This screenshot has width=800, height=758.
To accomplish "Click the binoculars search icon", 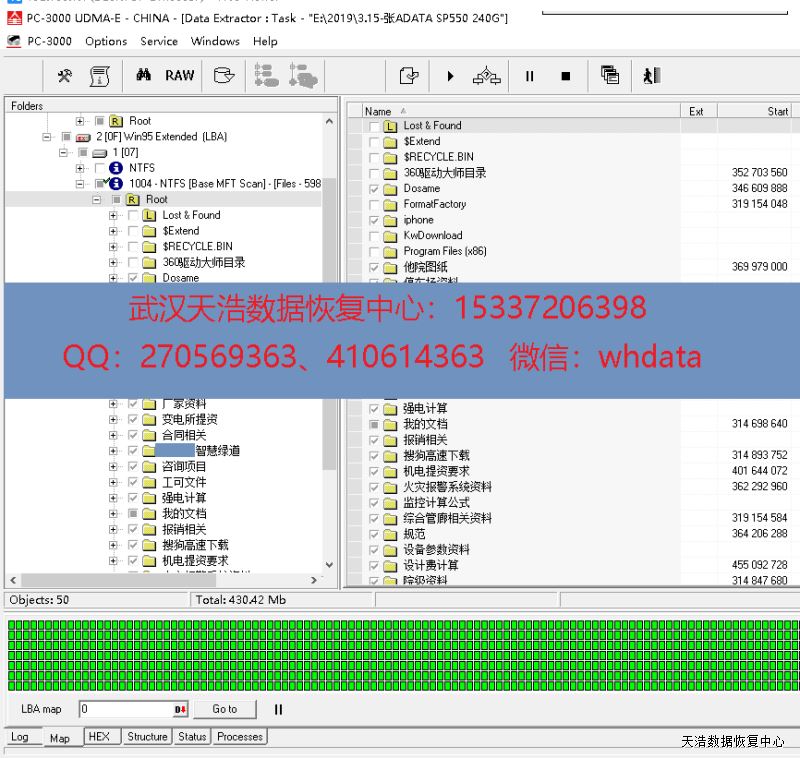I will (x=144, y=76).
